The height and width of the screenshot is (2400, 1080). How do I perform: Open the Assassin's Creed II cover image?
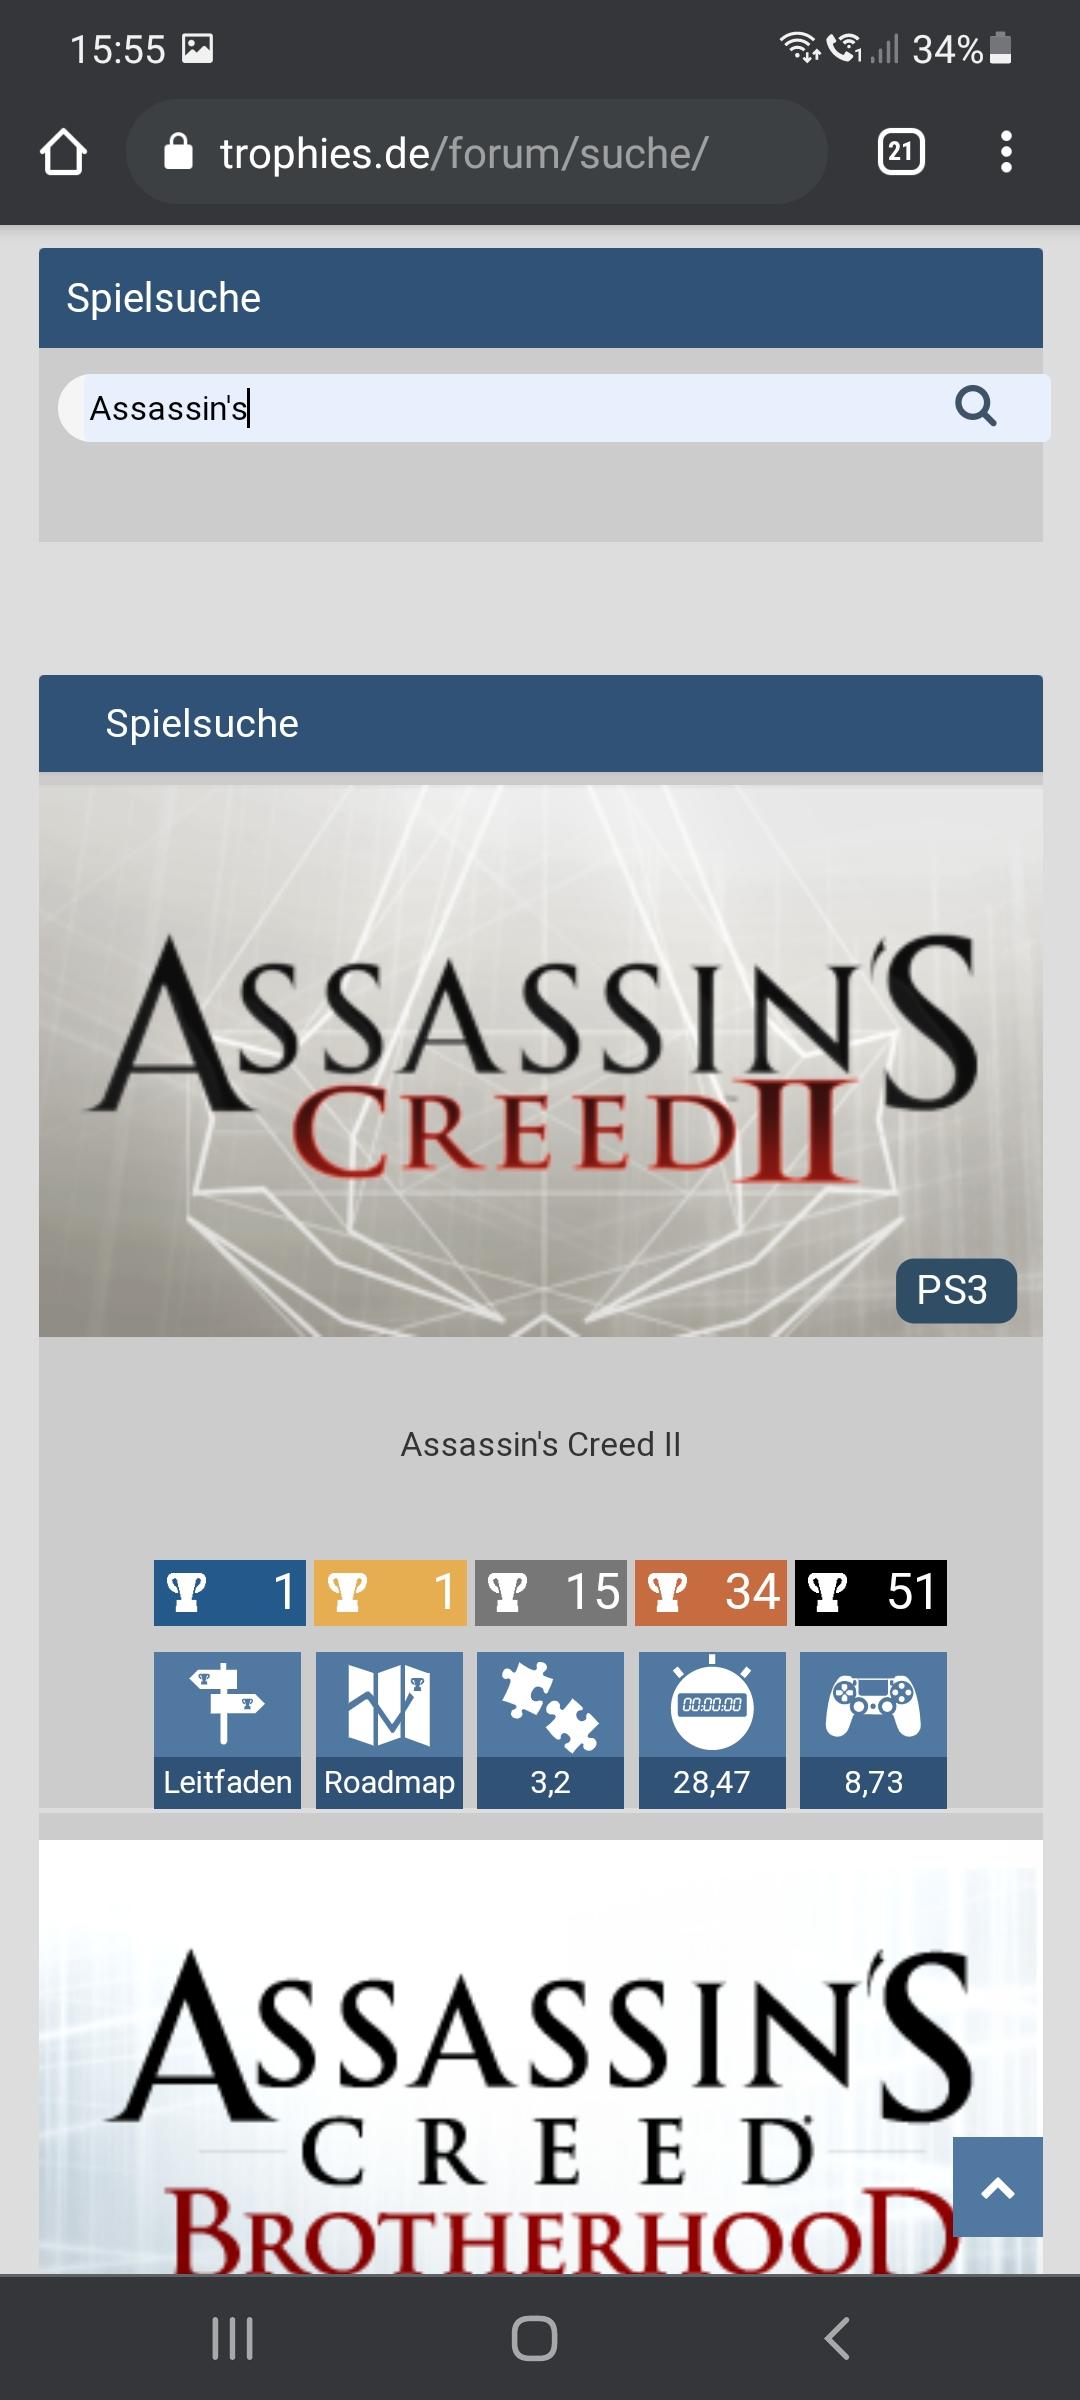click(x=541, y=1061)
